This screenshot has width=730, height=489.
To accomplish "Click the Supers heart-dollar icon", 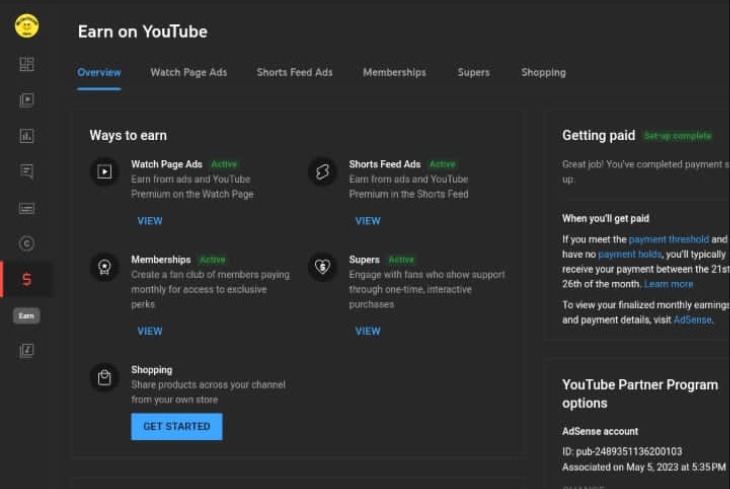I will (322, 267).
